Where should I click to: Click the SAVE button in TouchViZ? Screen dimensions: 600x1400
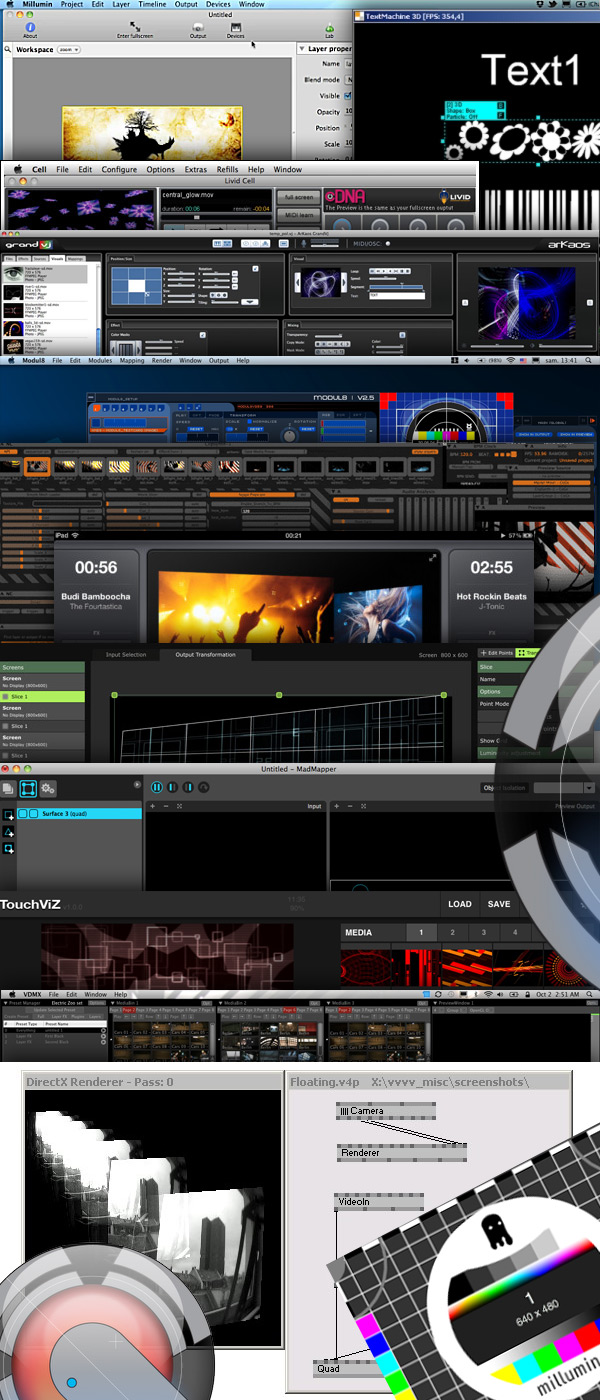tap(499, 904)
